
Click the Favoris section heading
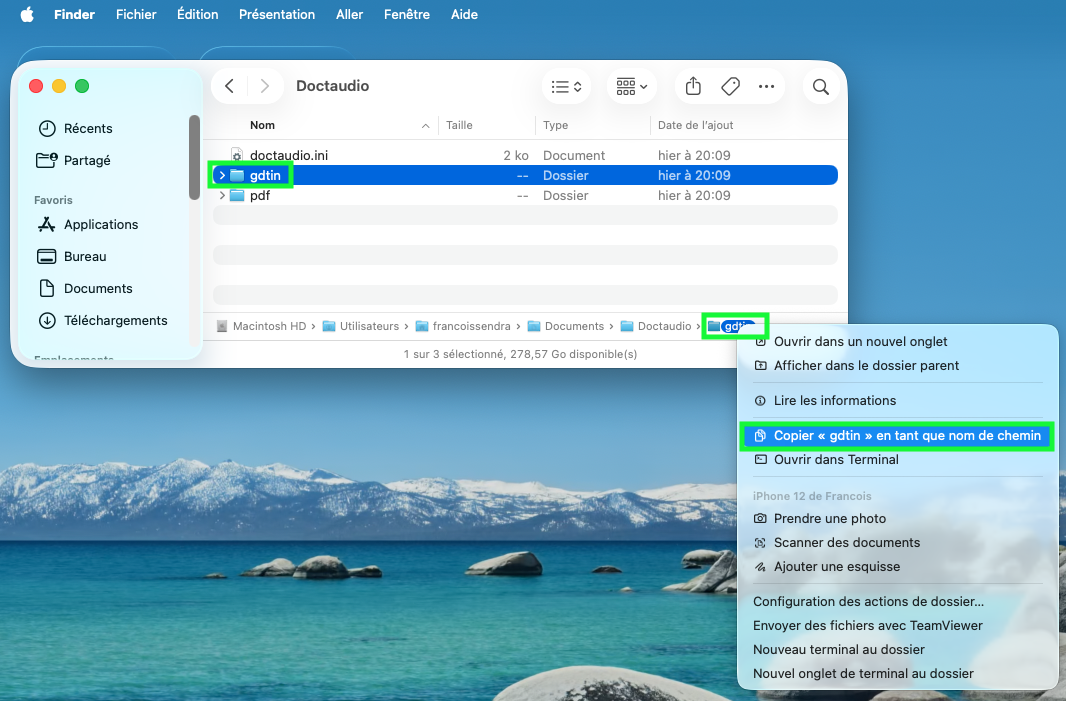click(53, 200)
